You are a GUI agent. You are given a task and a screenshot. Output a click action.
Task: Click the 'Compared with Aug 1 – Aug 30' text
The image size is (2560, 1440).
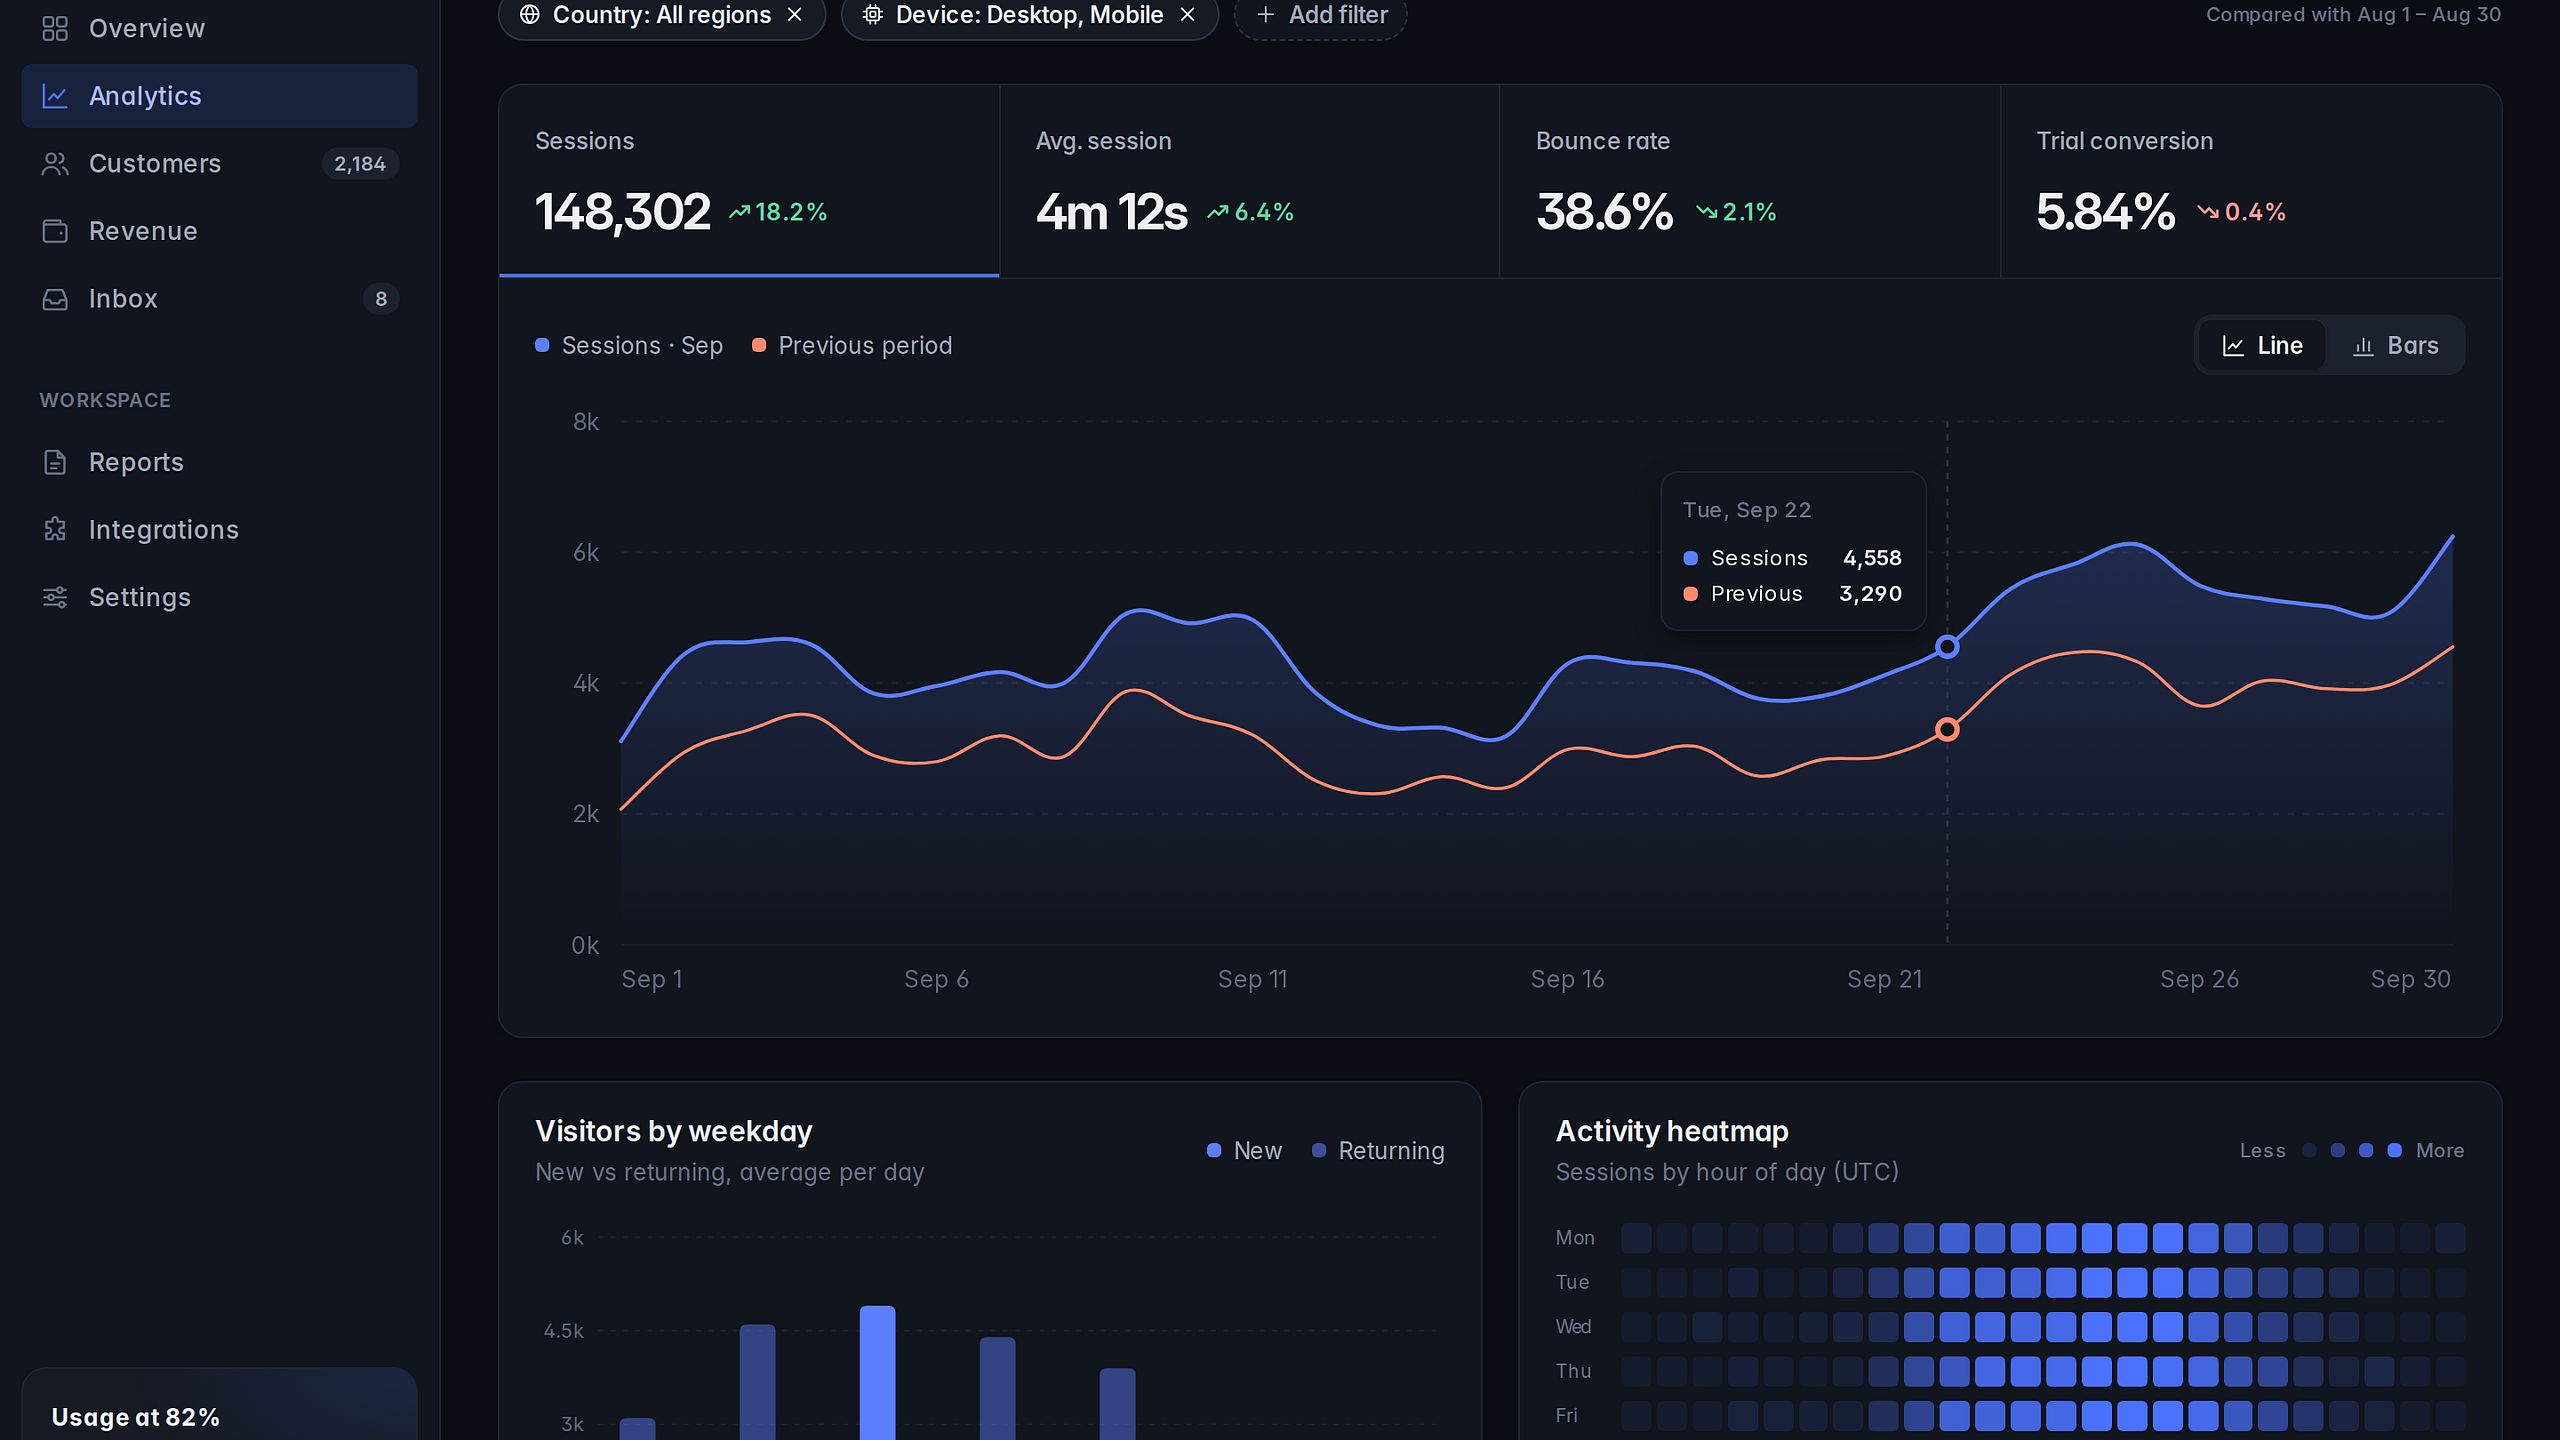click(2353, 15)
